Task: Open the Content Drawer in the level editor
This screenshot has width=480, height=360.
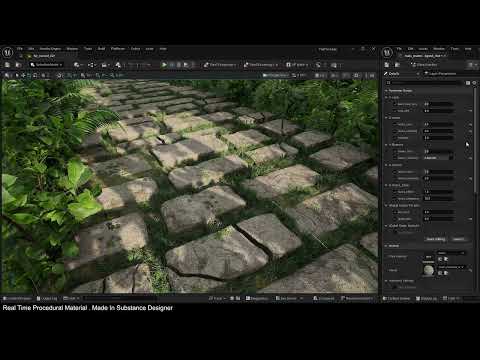Action: 17,298
